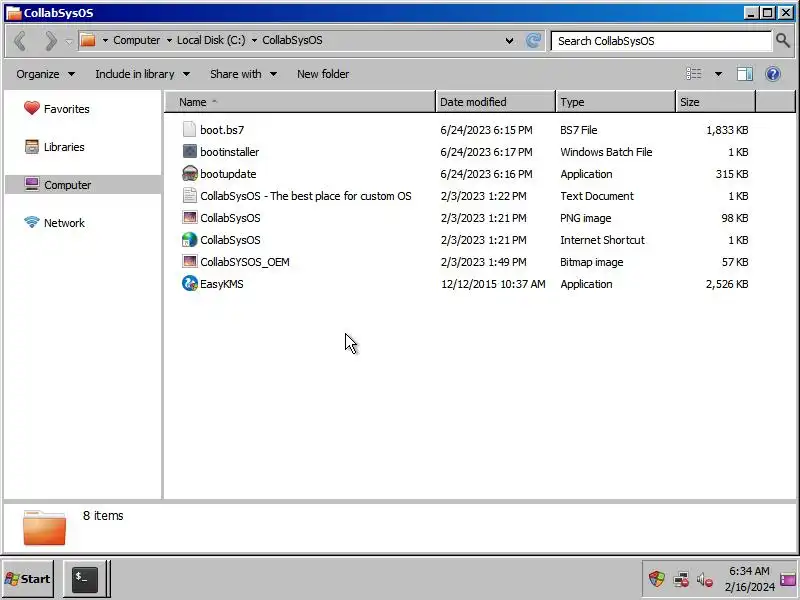Click the CollabSysOS title bar folder icon
This screenshot has width=800, height=600.
(x=14, y=13)
